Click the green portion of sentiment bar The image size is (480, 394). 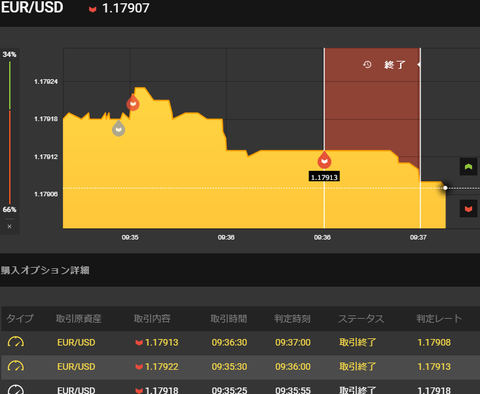coord(10,85)
